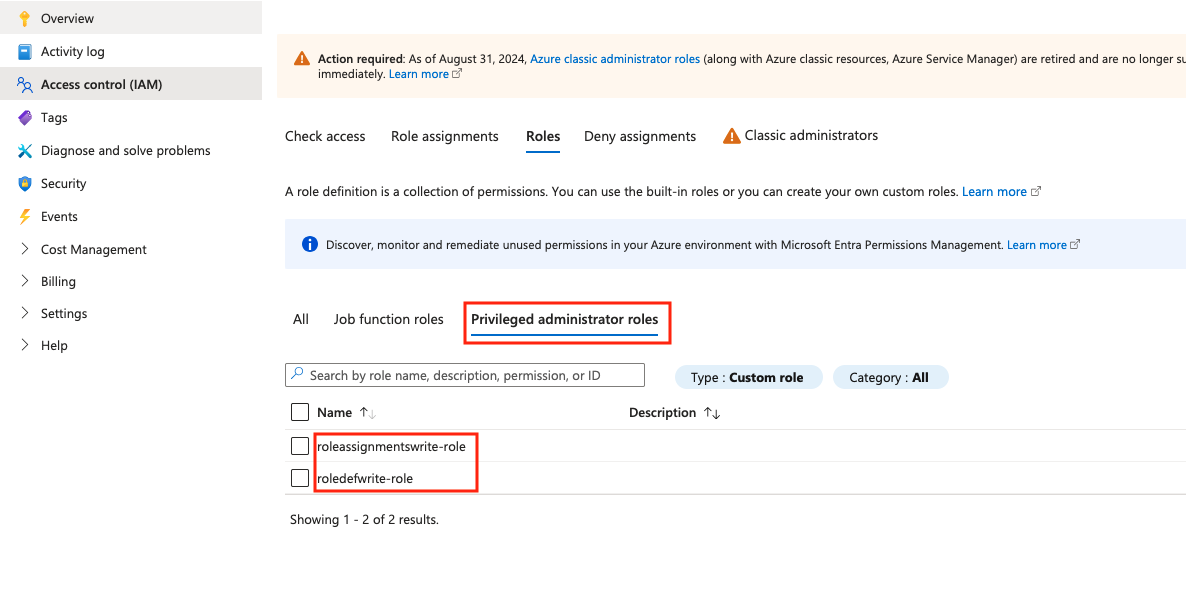Click the Activity log book icon
1186x602 pixels.
[x=25, y=51]
